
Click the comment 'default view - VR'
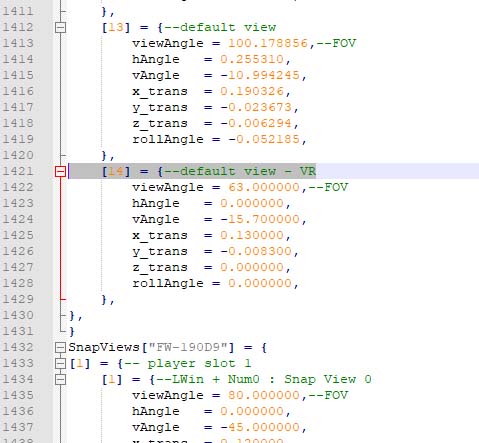pyautogui.click(x=240, y=171)
